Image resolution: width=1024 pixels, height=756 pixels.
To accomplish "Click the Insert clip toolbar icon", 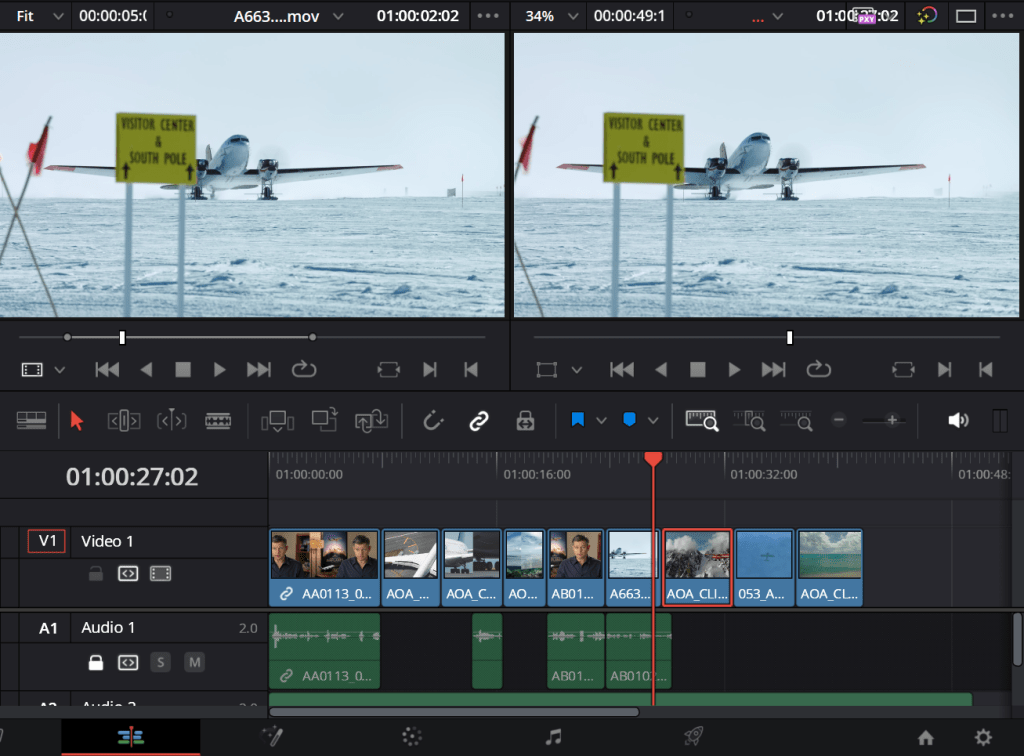I will 277,421.
